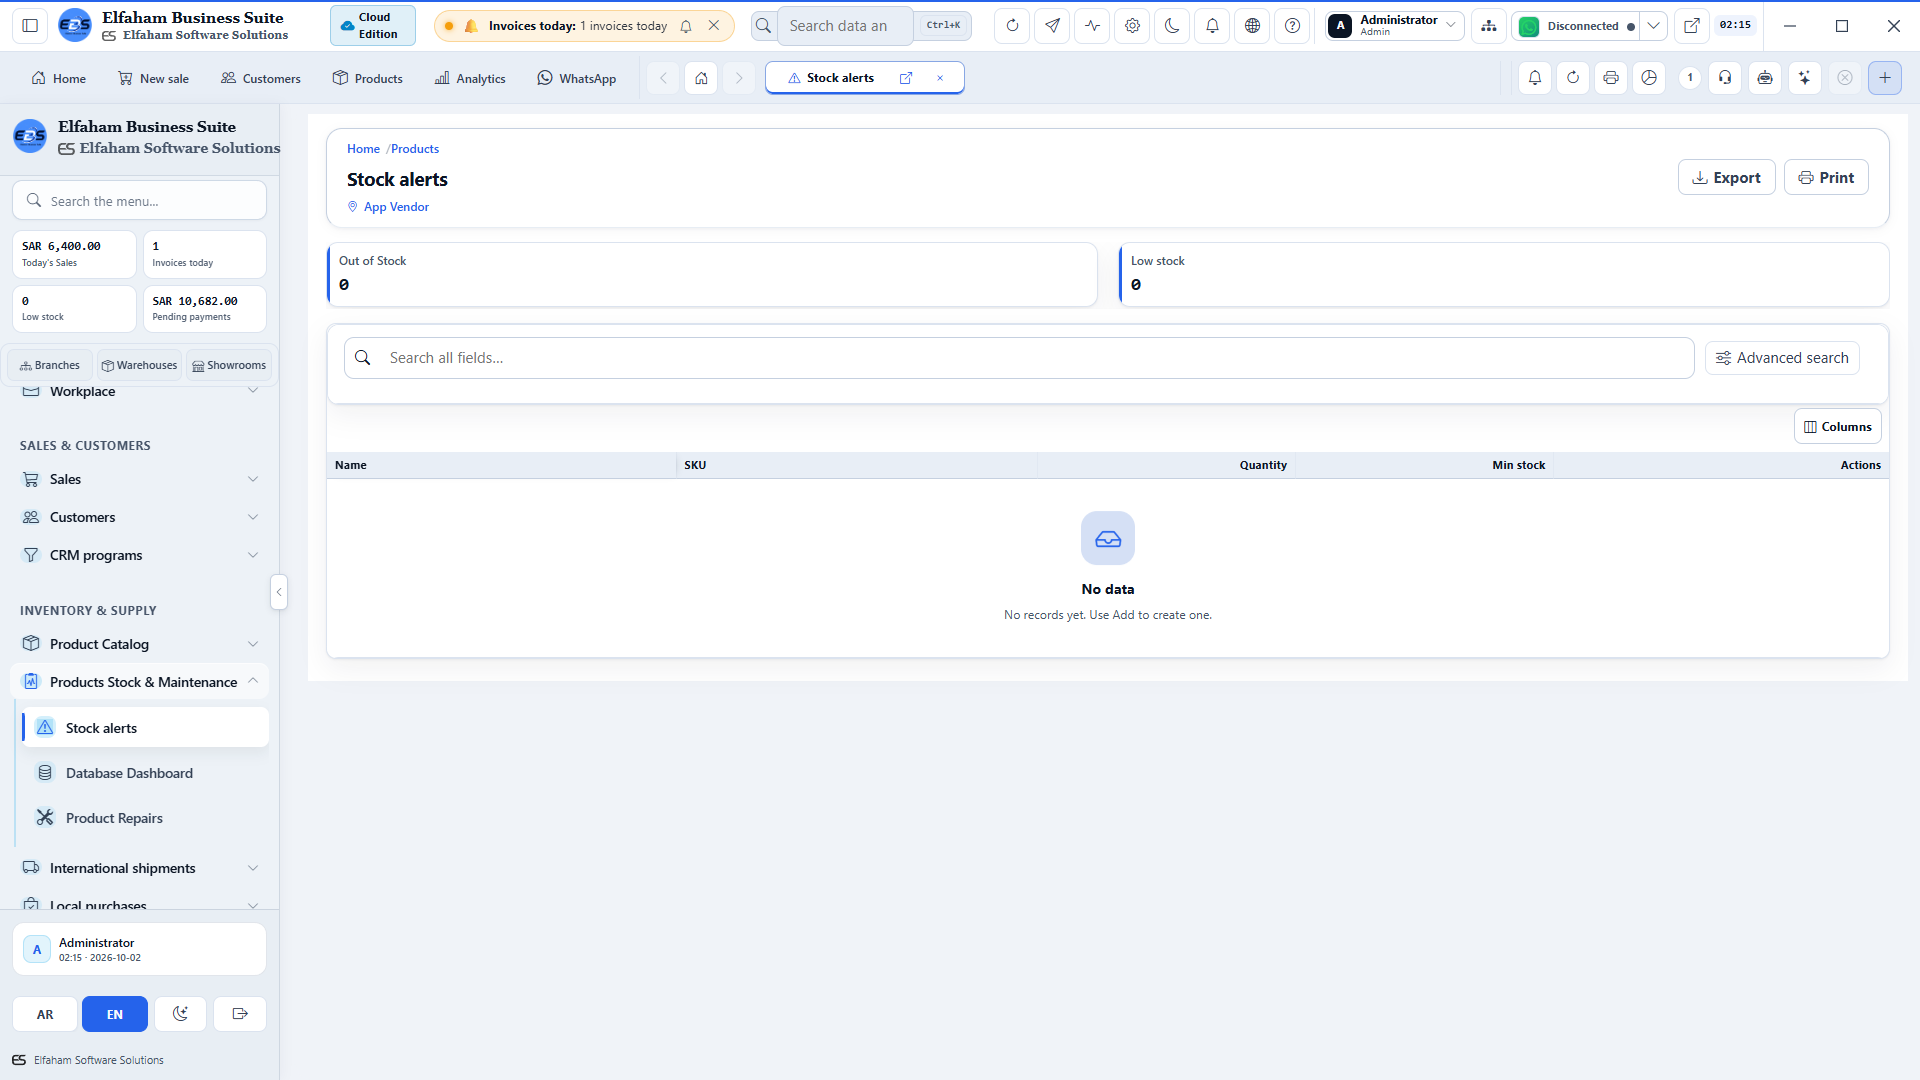This screenshot has height=1080, width=1920.
Task: Click the globe language icon
Action: click(x=1252, y=26)
